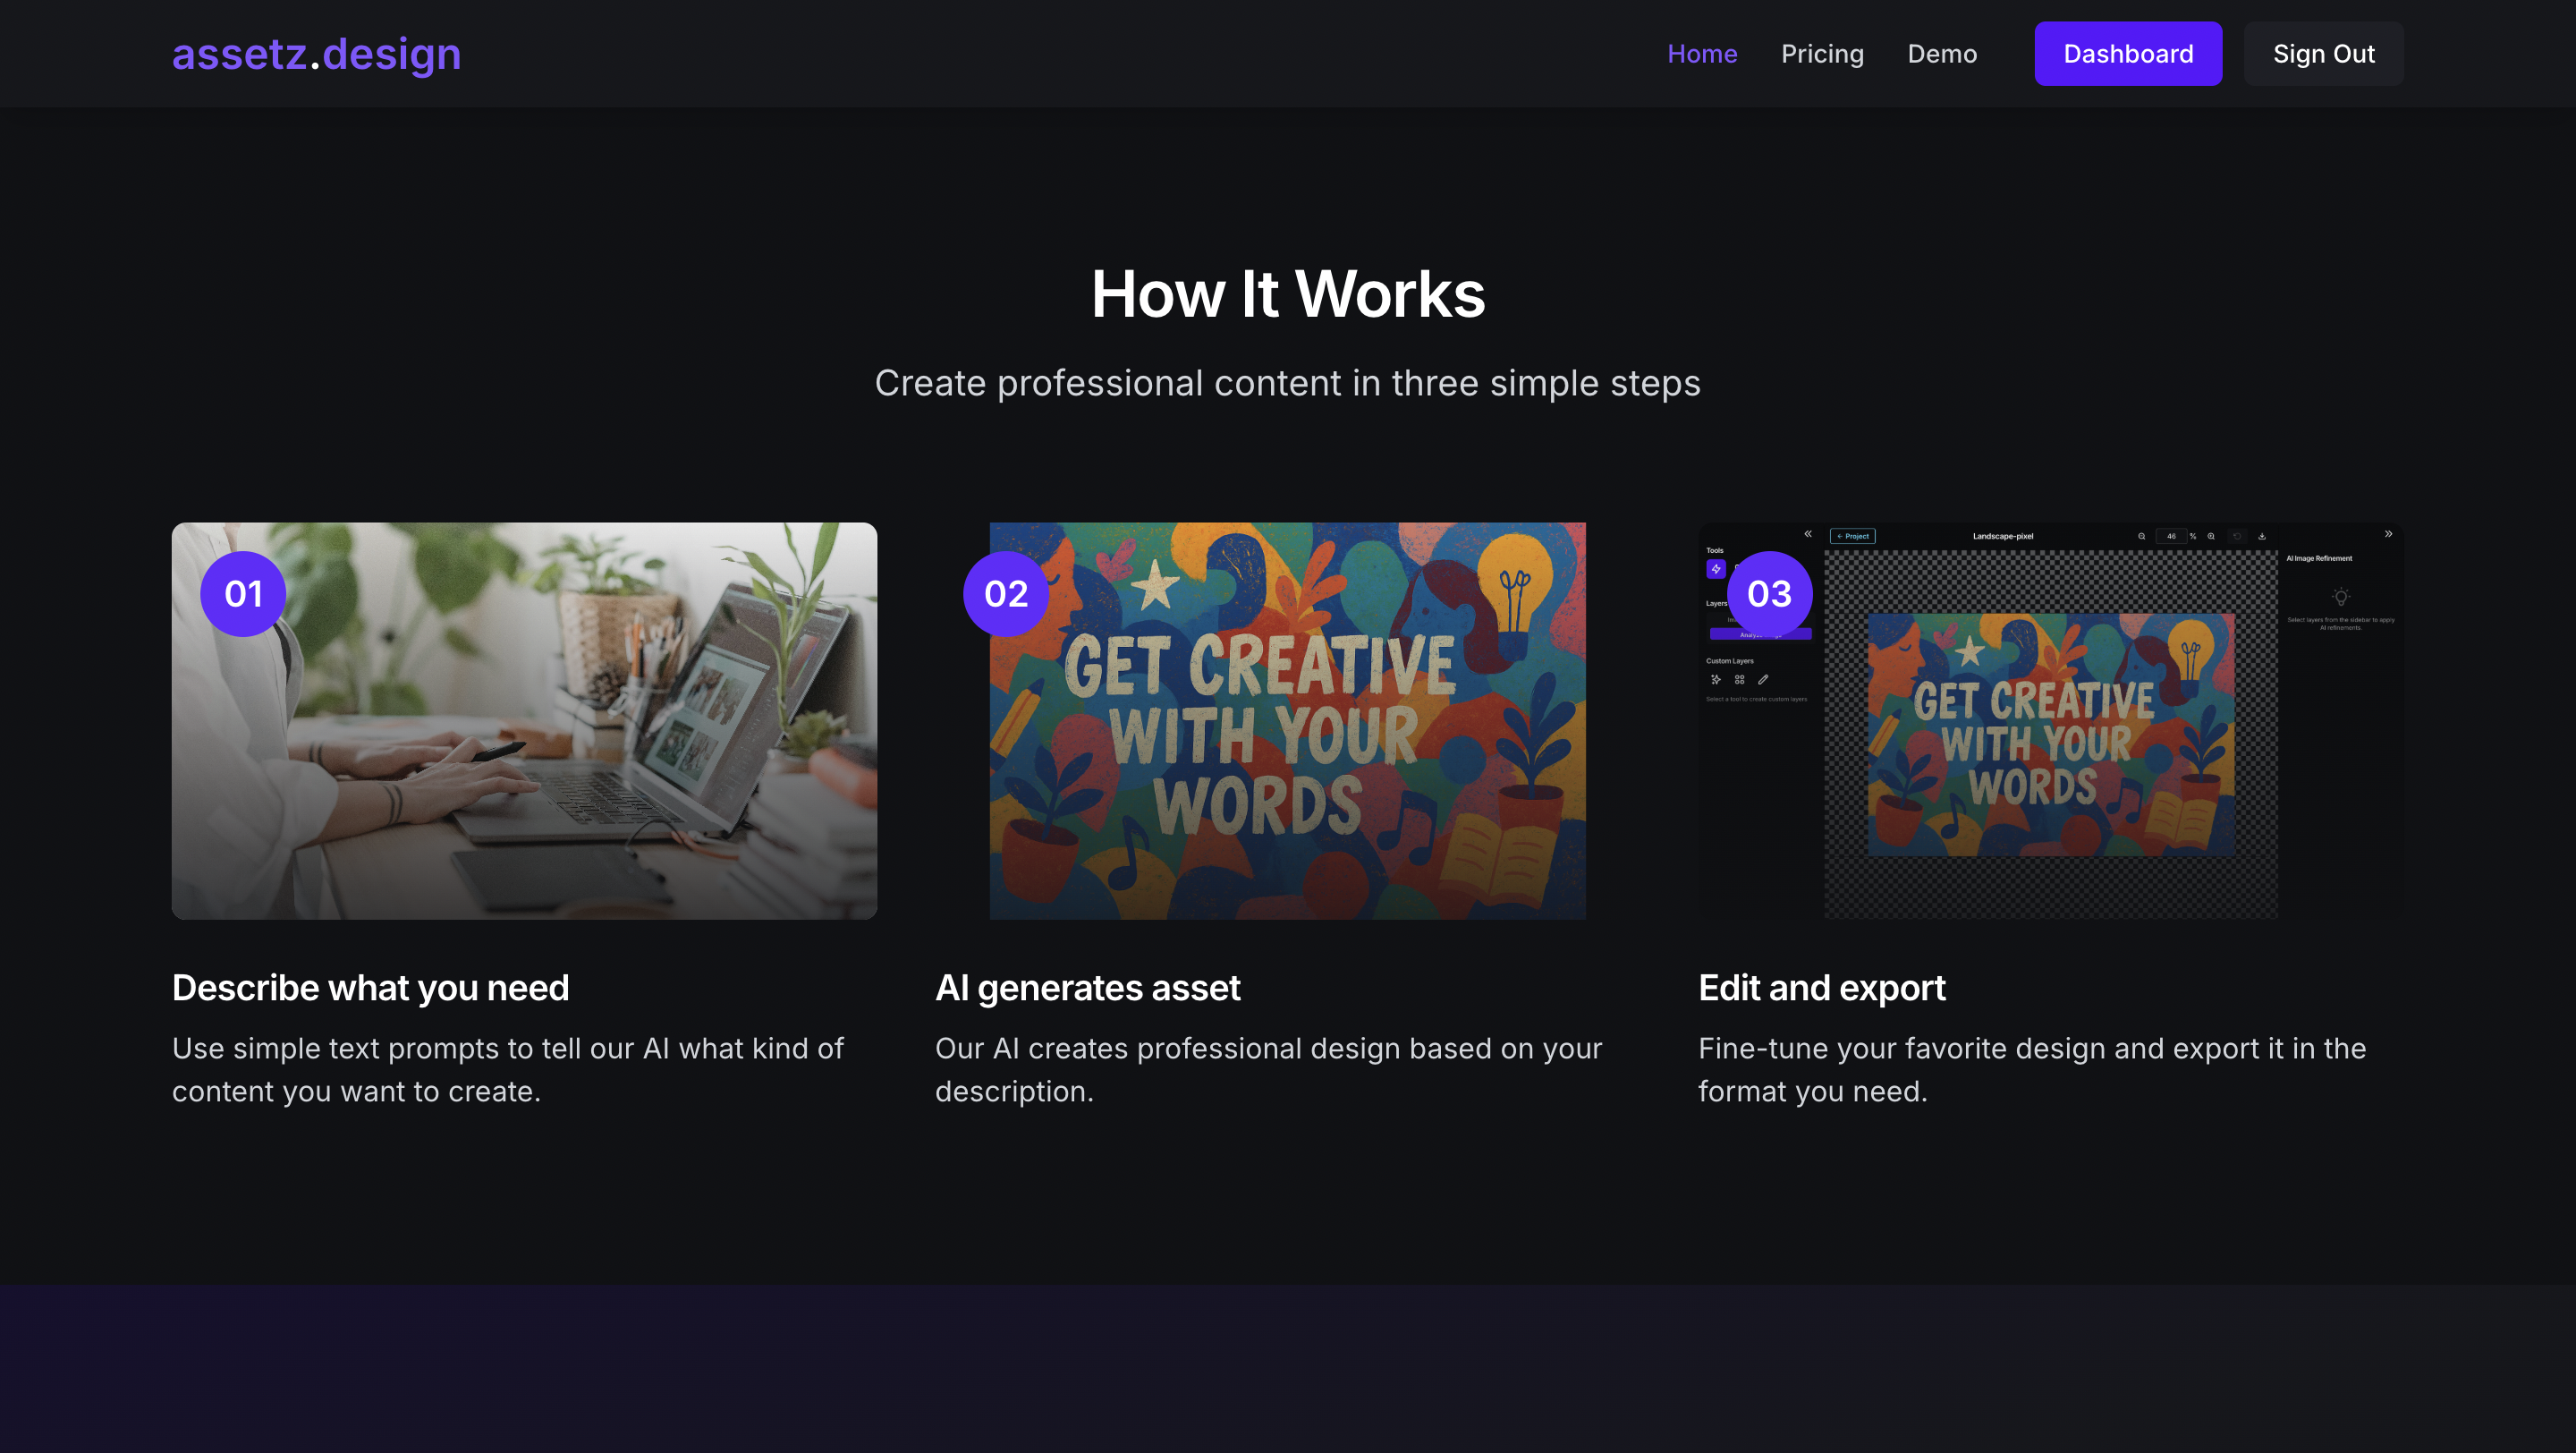Click the Project back button
The height and width of the screenshot is (1453, 2576).
pos(1852,536)
